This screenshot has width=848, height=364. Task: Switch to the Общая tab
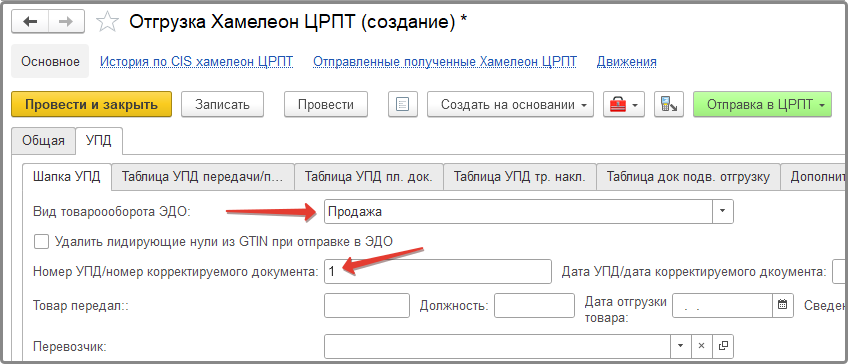[43, 141]
